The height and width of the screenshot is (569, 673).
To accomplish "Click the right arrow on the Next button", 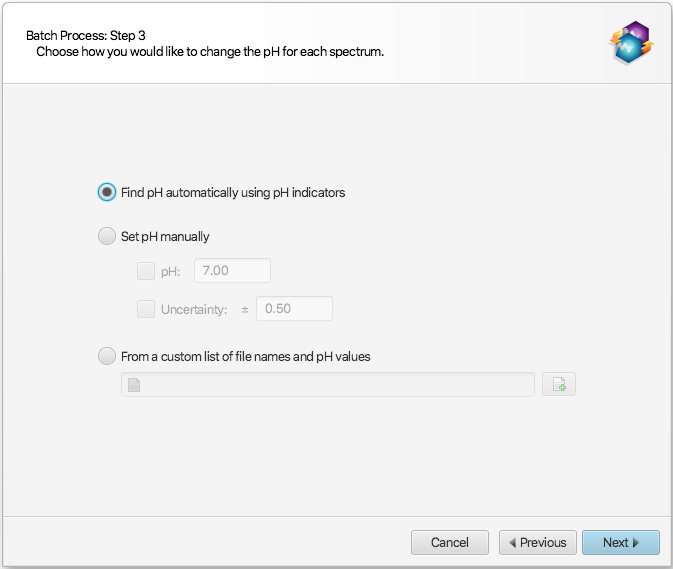I will (x=636, y=543).
